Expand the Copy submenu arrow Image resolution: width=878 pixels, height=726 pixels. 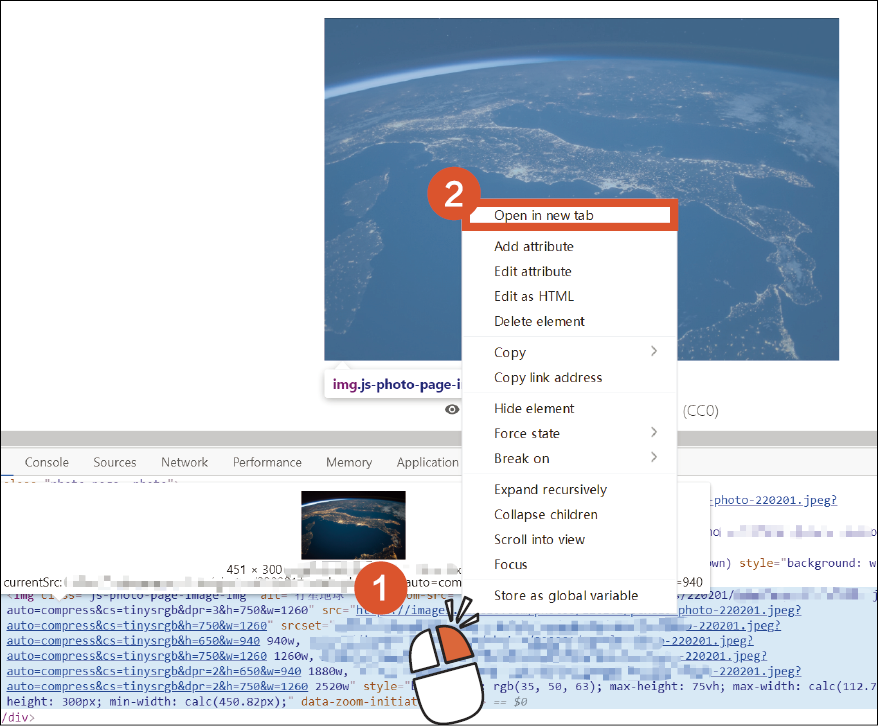[654, 352]
